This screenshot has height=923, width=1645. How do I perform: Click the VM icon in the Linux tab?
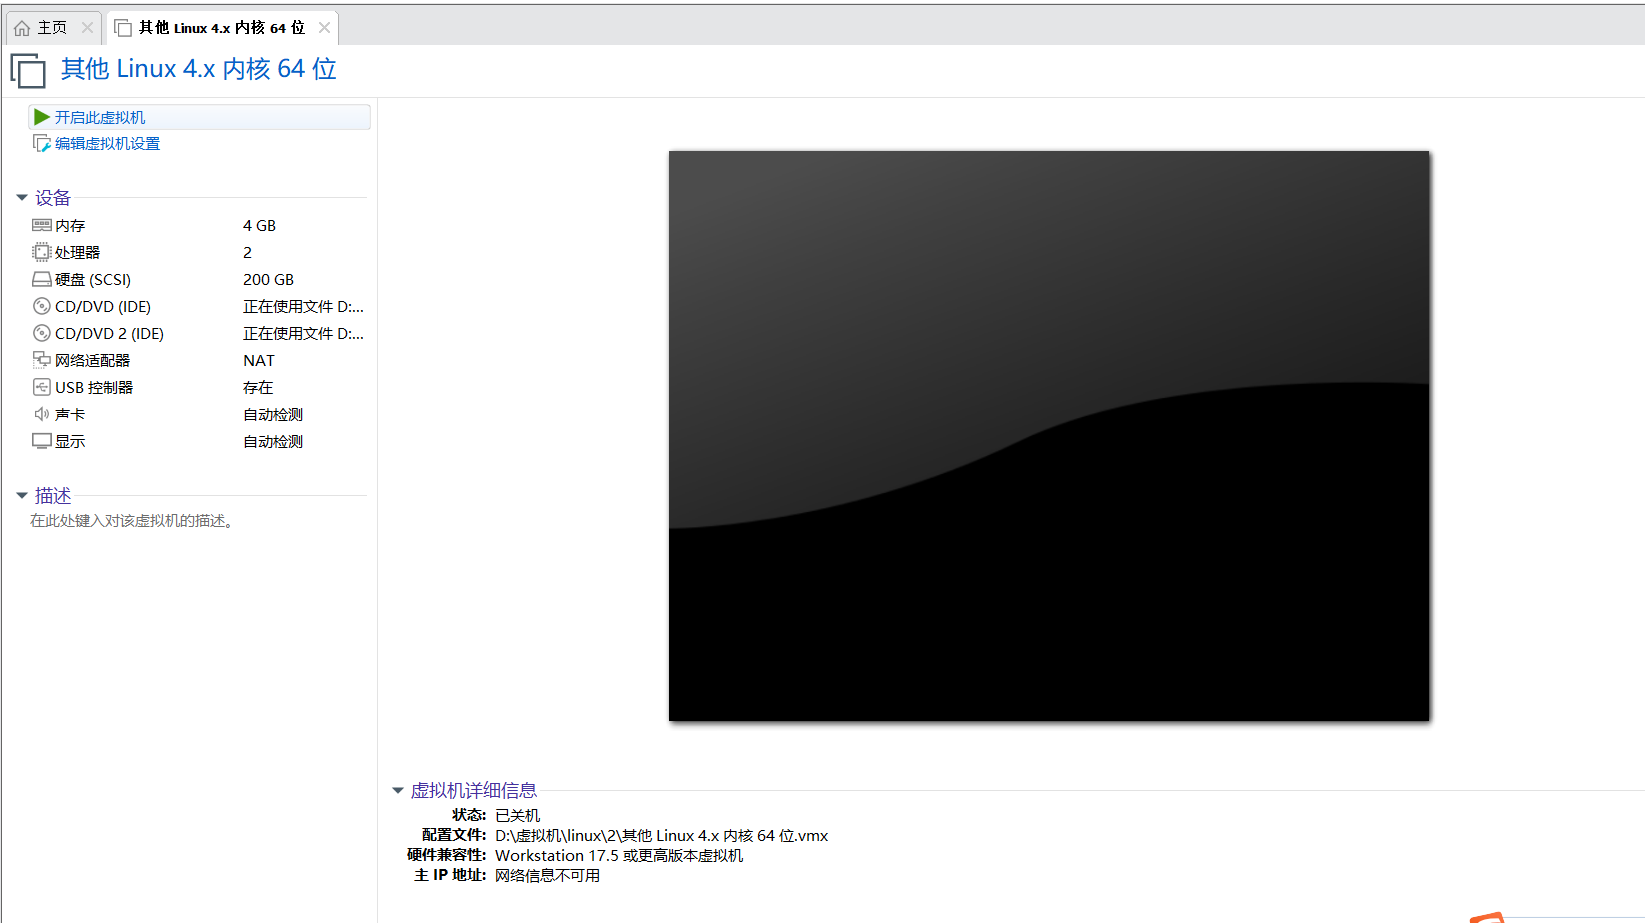click(123, 28)
